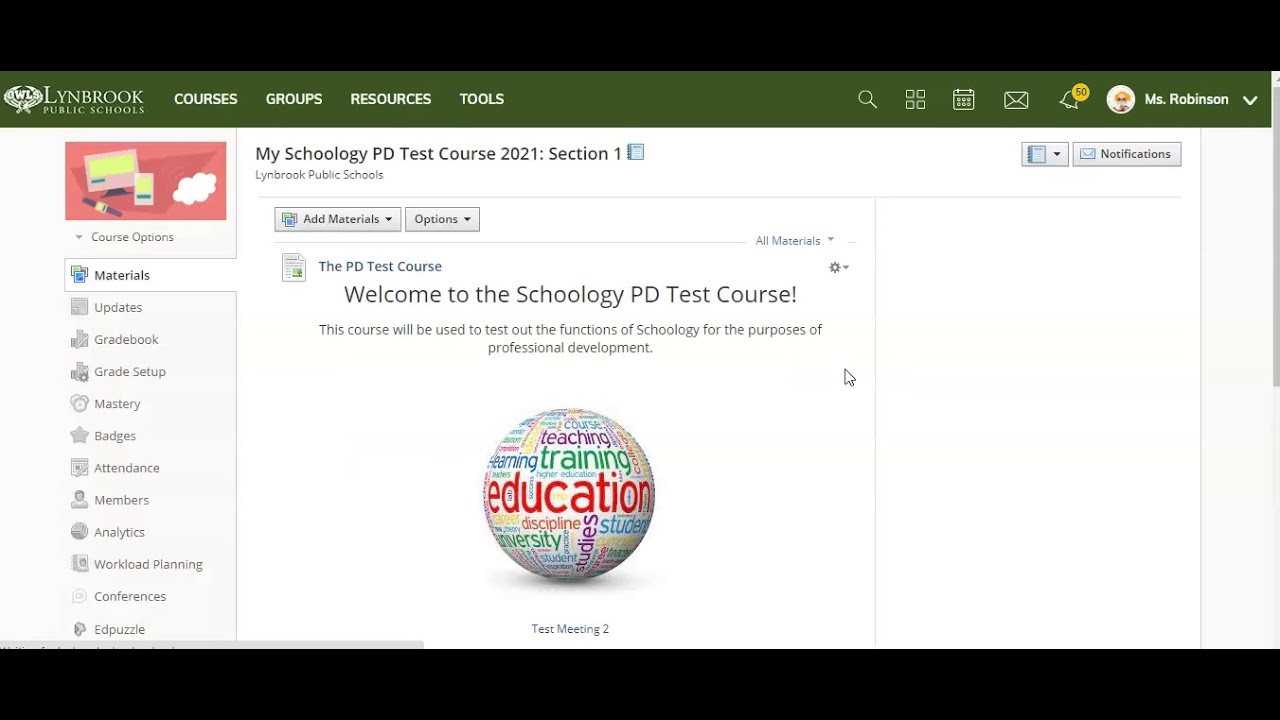Open the Test Meeting 2 link
This screenshot has height=720, width=1280.
[x=570, y=629]
